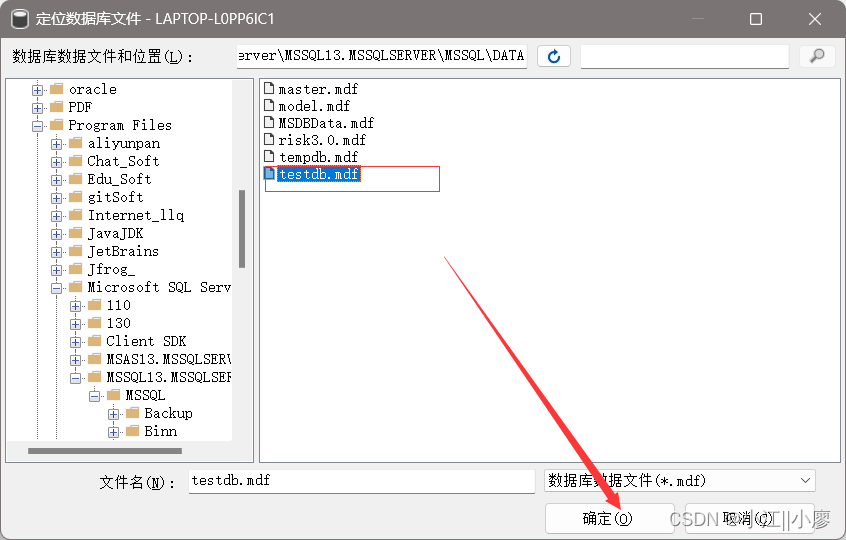Collapse the MSSQL13.MSSQLSERVER folder node
The image size is (846, 540).
76,378
